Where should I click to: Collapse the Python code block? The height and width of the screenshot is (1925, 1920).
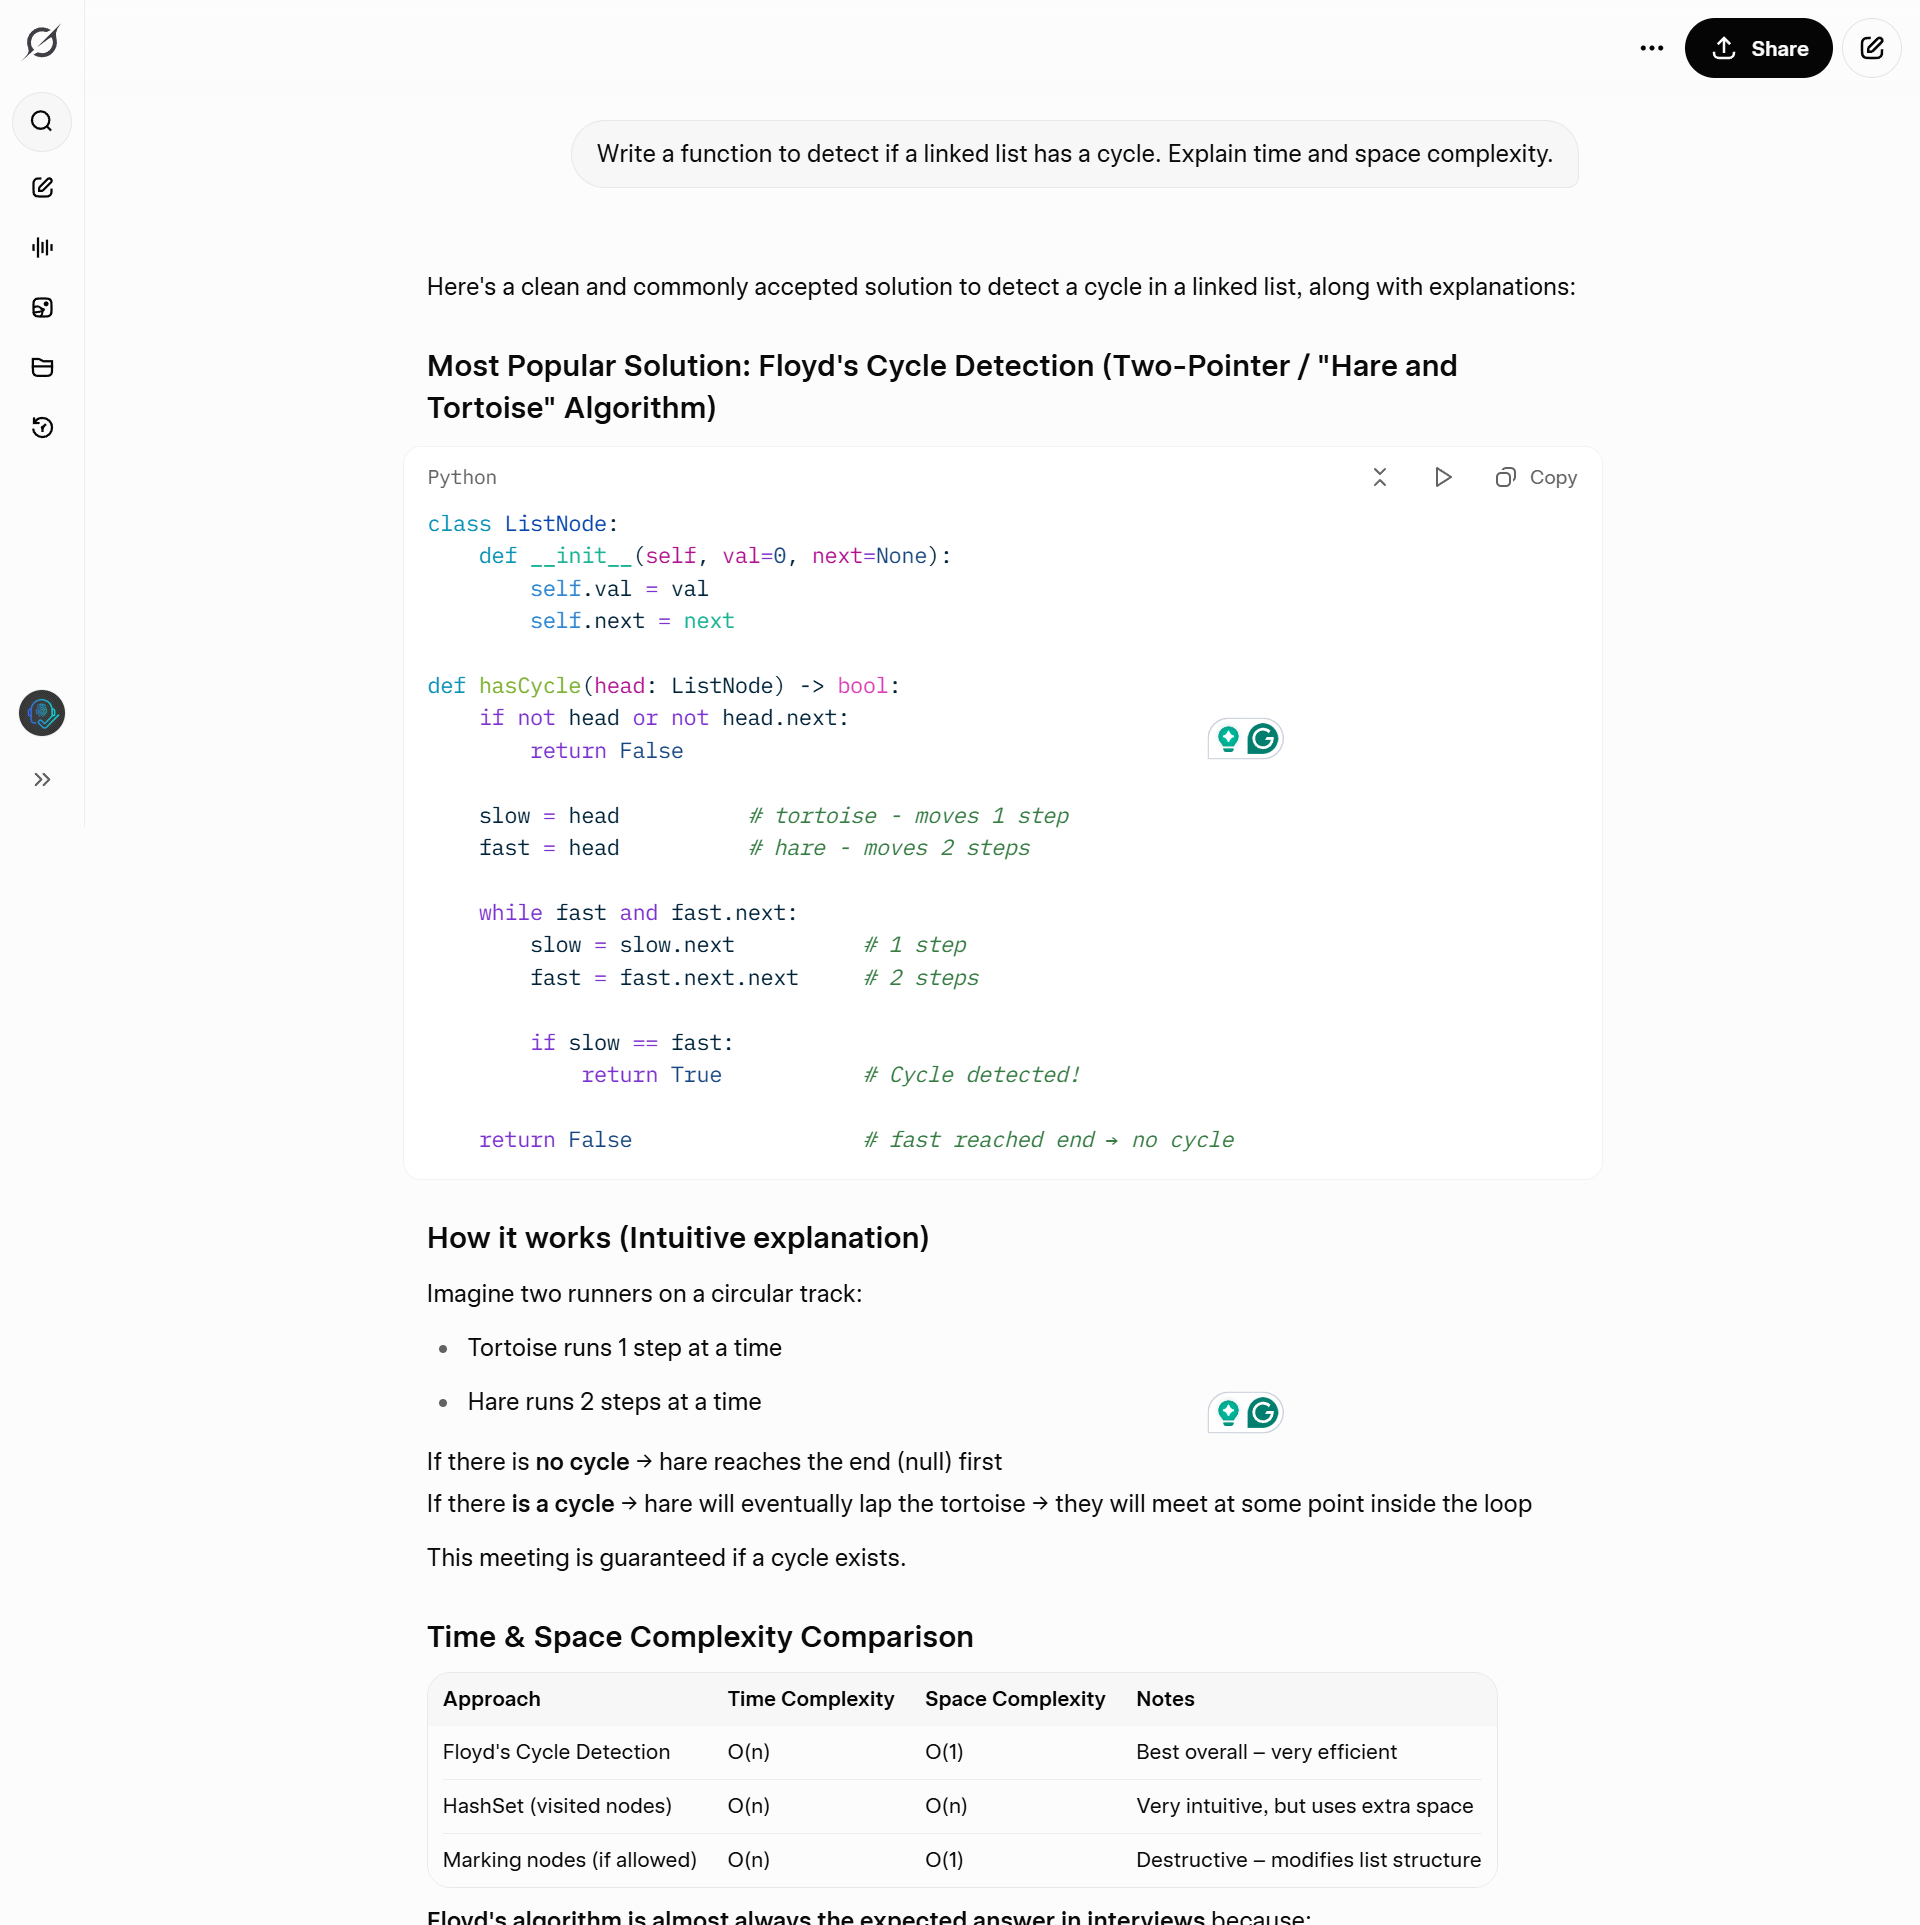(1380, 477)
